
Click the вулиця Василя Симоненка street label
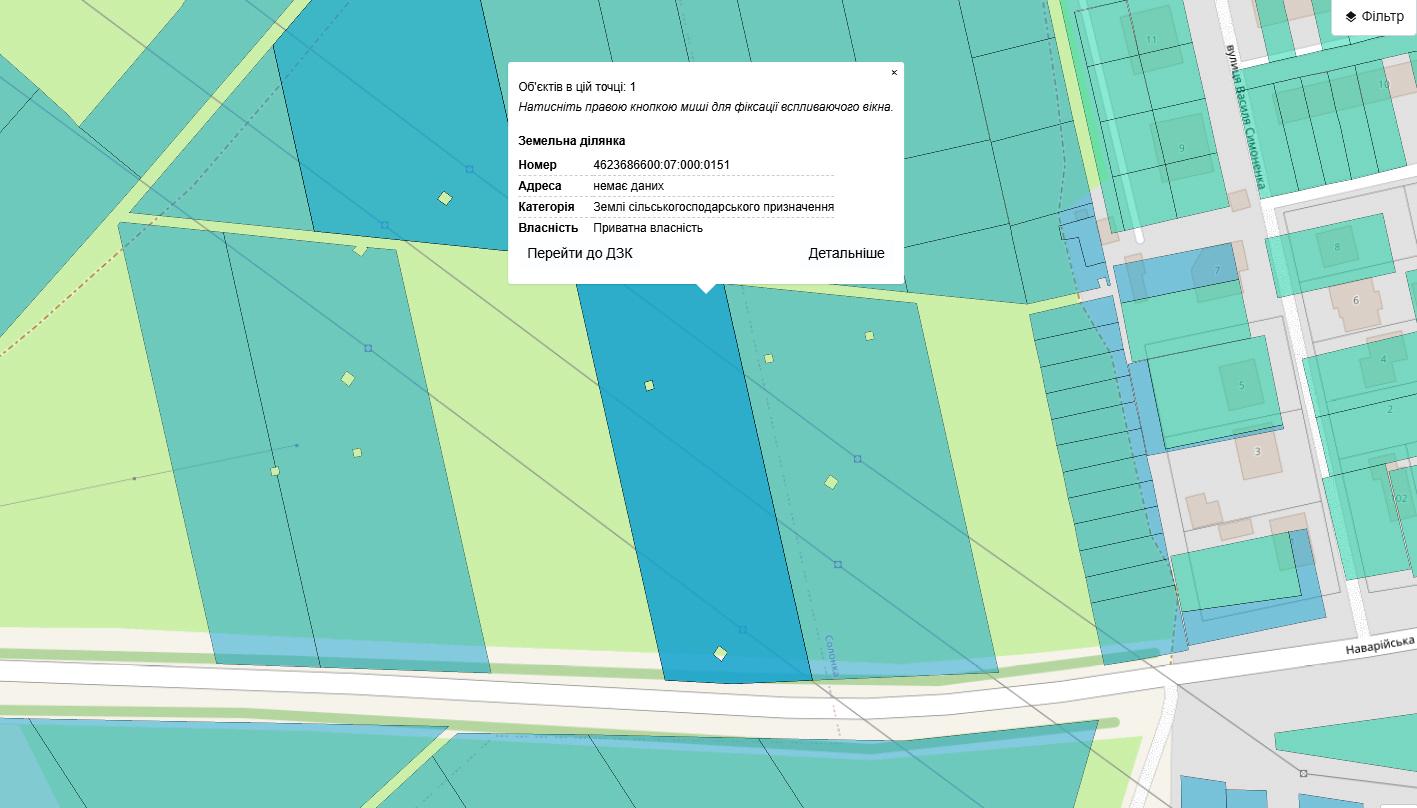(x=1247, y=117)
